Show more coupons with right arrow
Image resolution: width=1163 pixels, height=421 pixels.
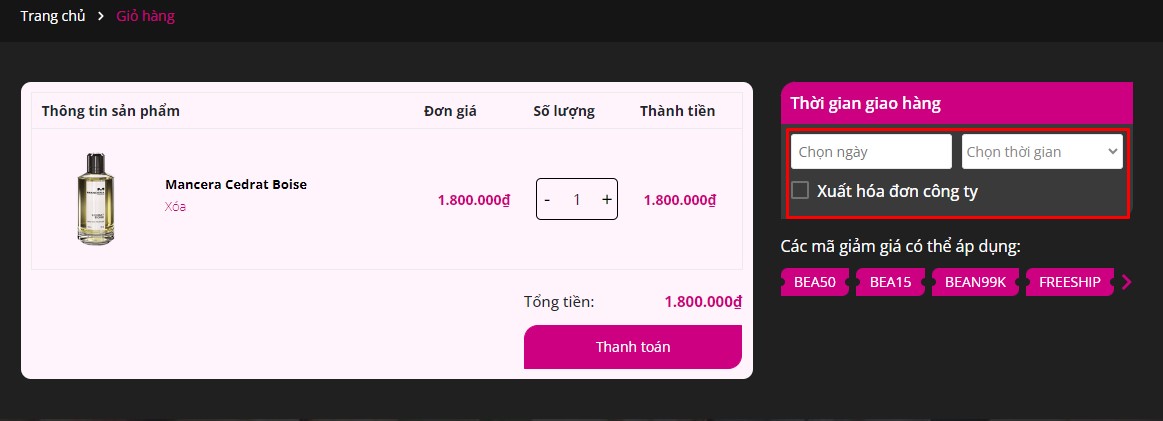(x=1127, y=283)
